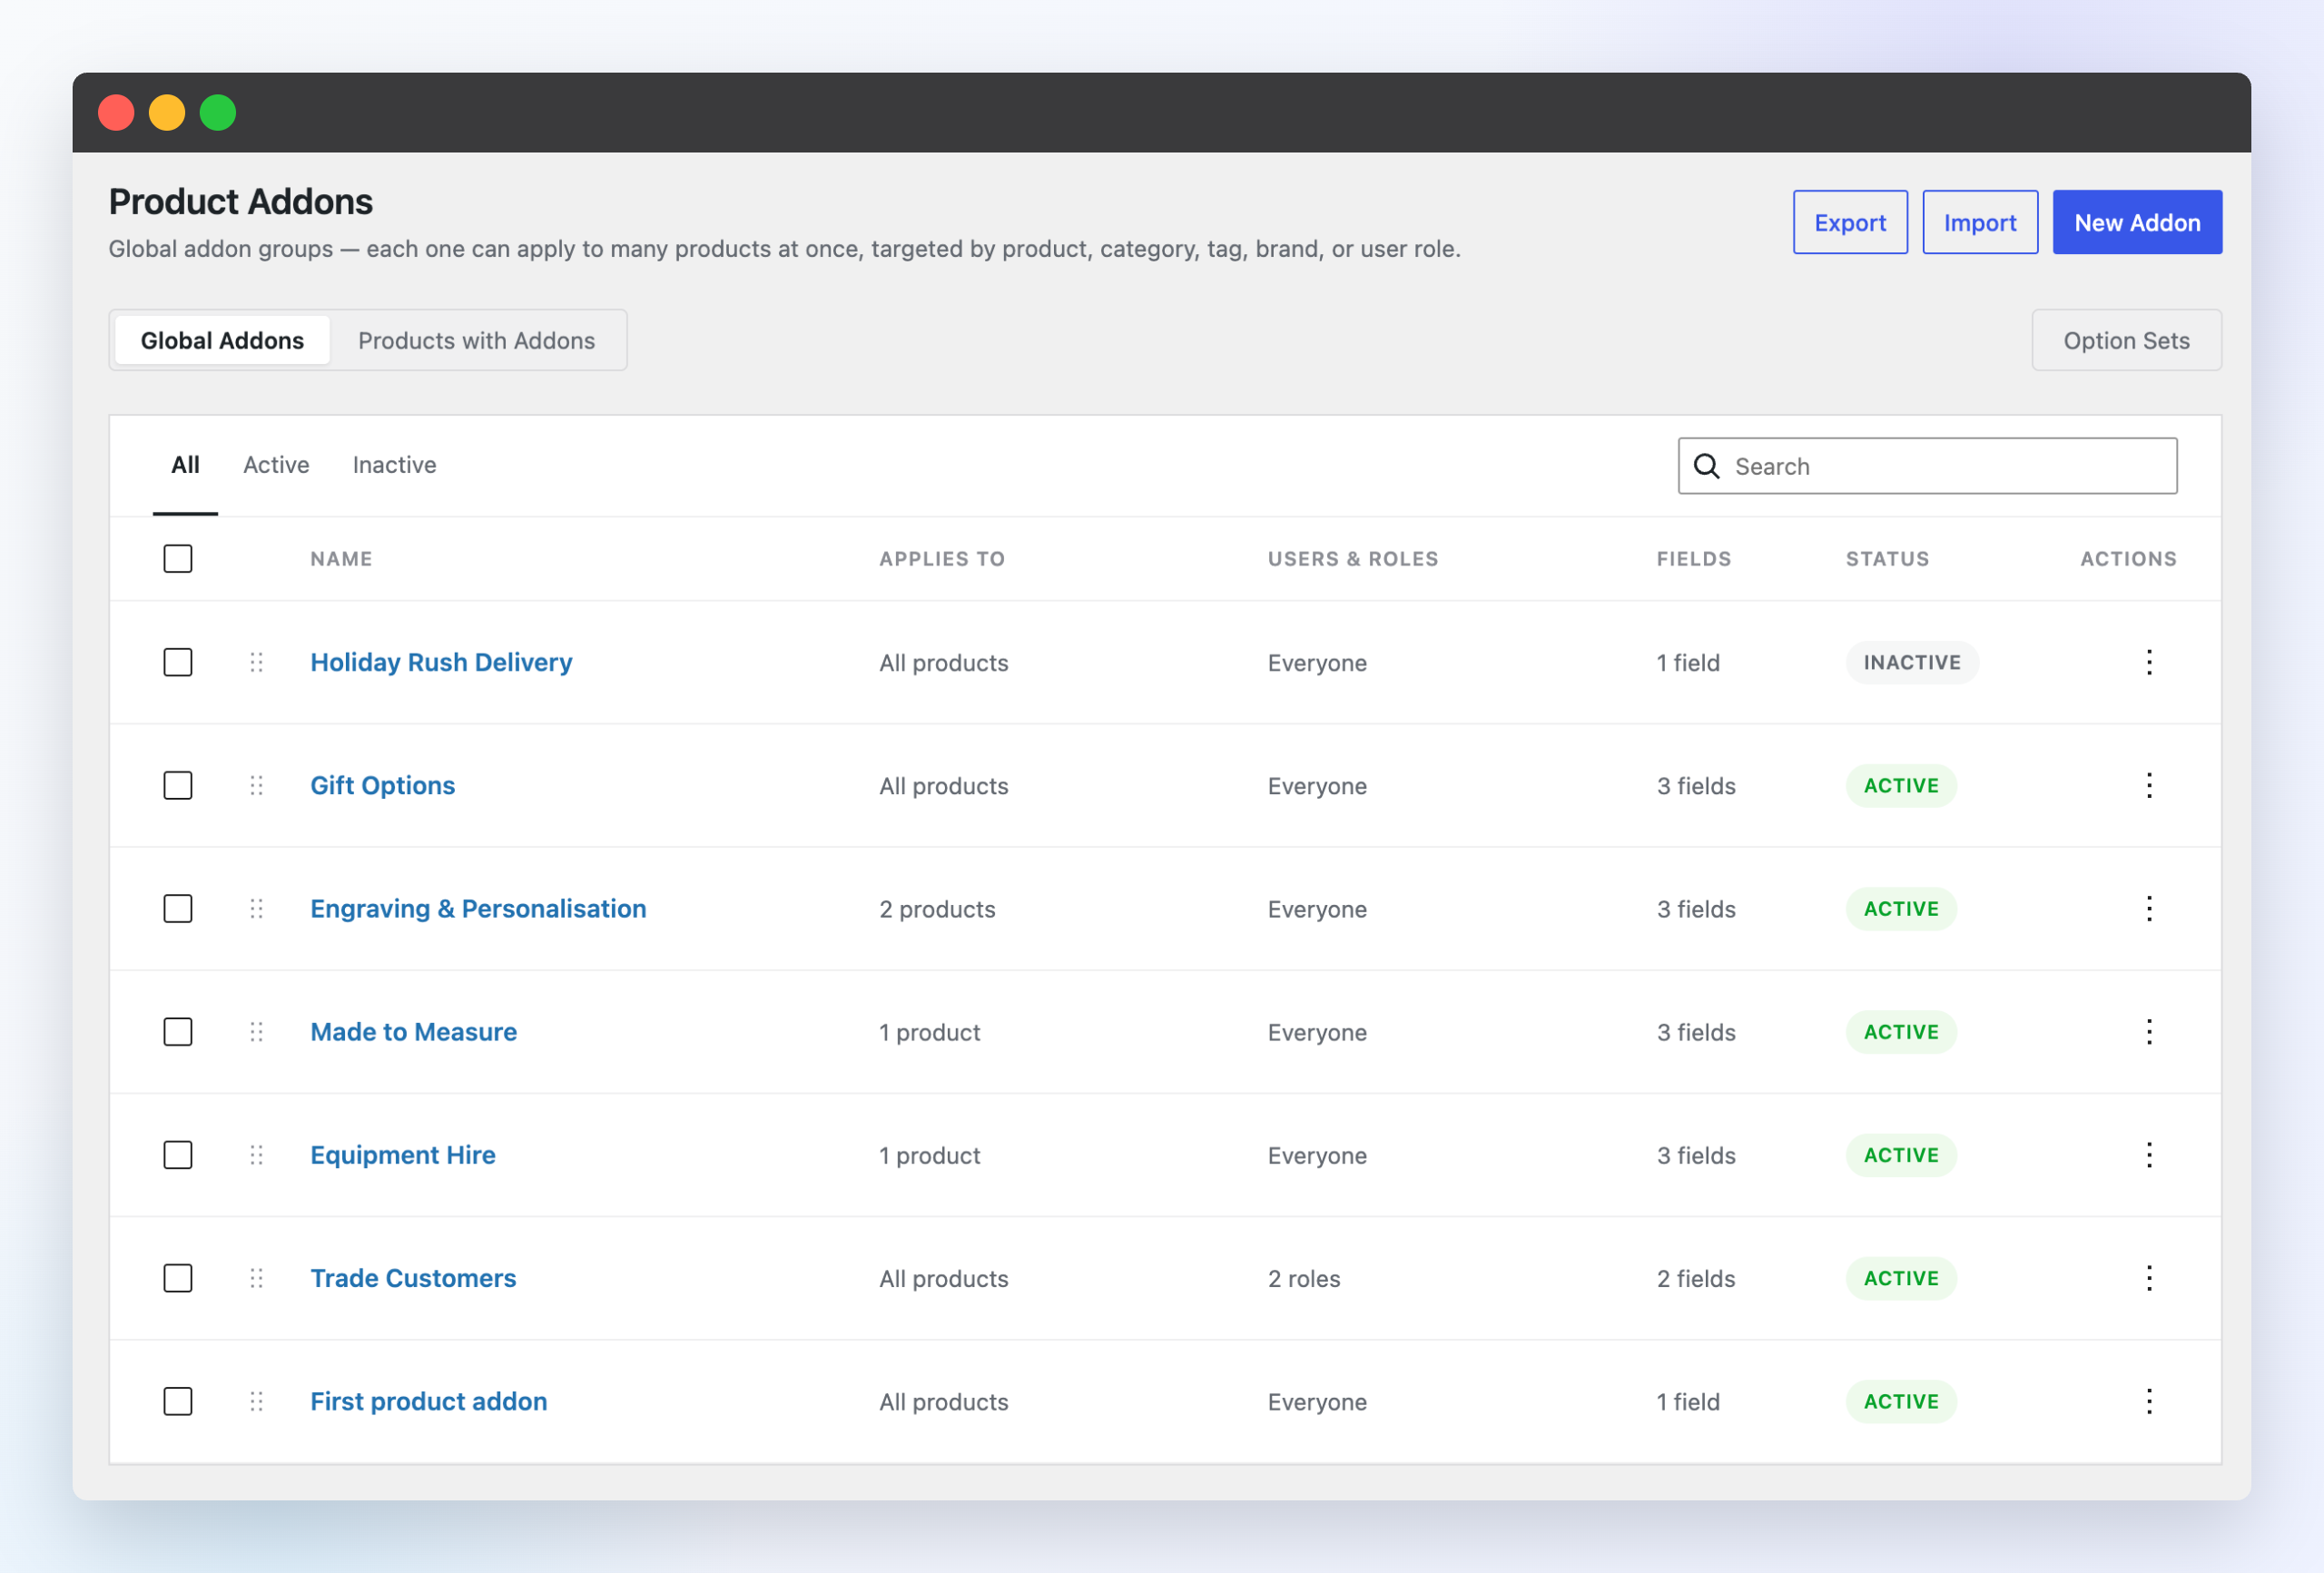Select the Equipment Hire checkbox
This screenshot has width=2324, height=1573.
coord(178,1155)
